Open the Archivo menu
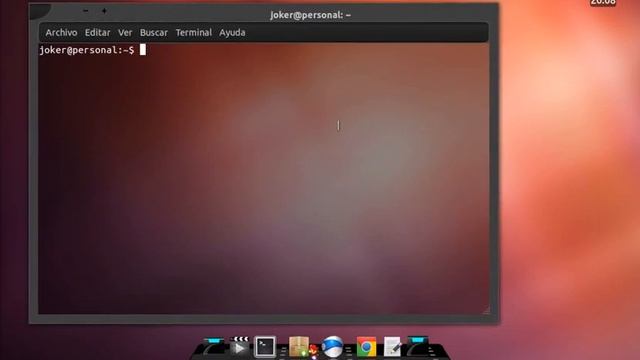 pos(61,33)
